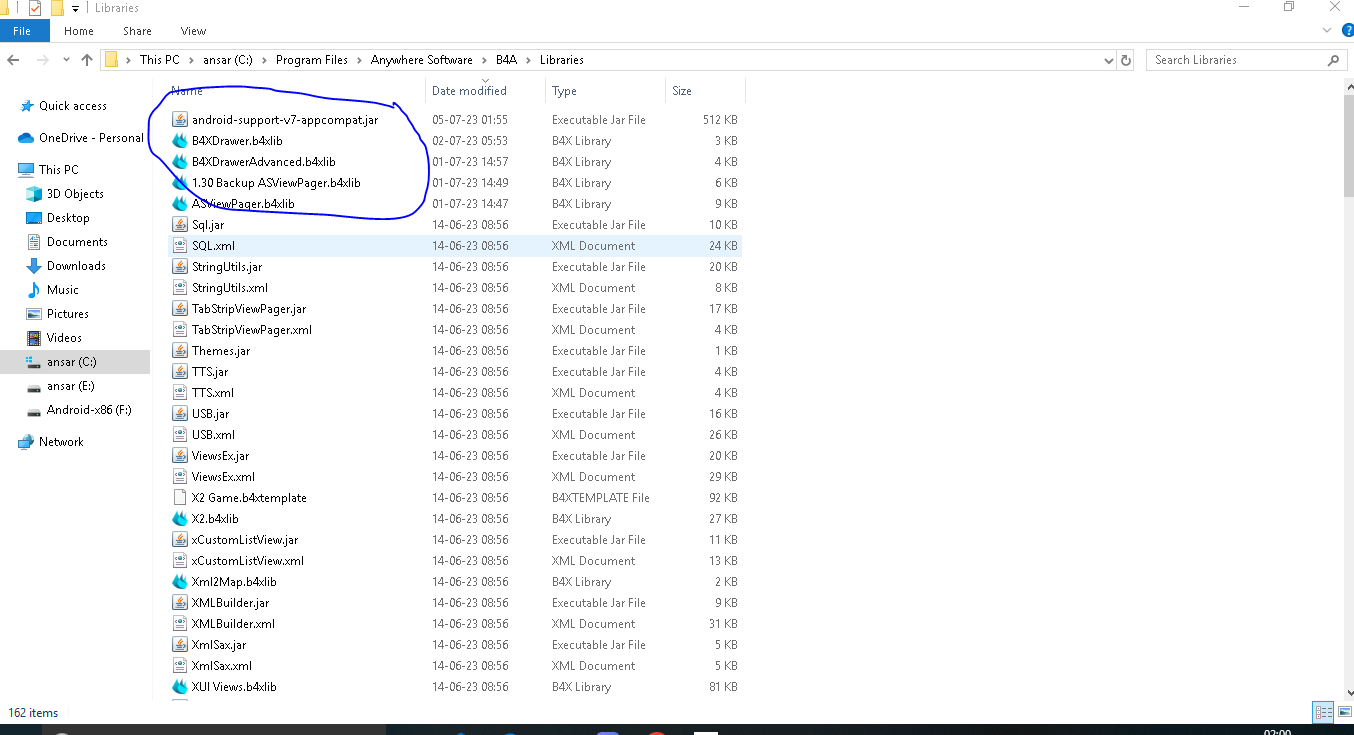Click the blue icon of Xml2Map.b4xlib
Image resolution: width=1354 pixels, height=735 pixels.
[x=180, y=582]
